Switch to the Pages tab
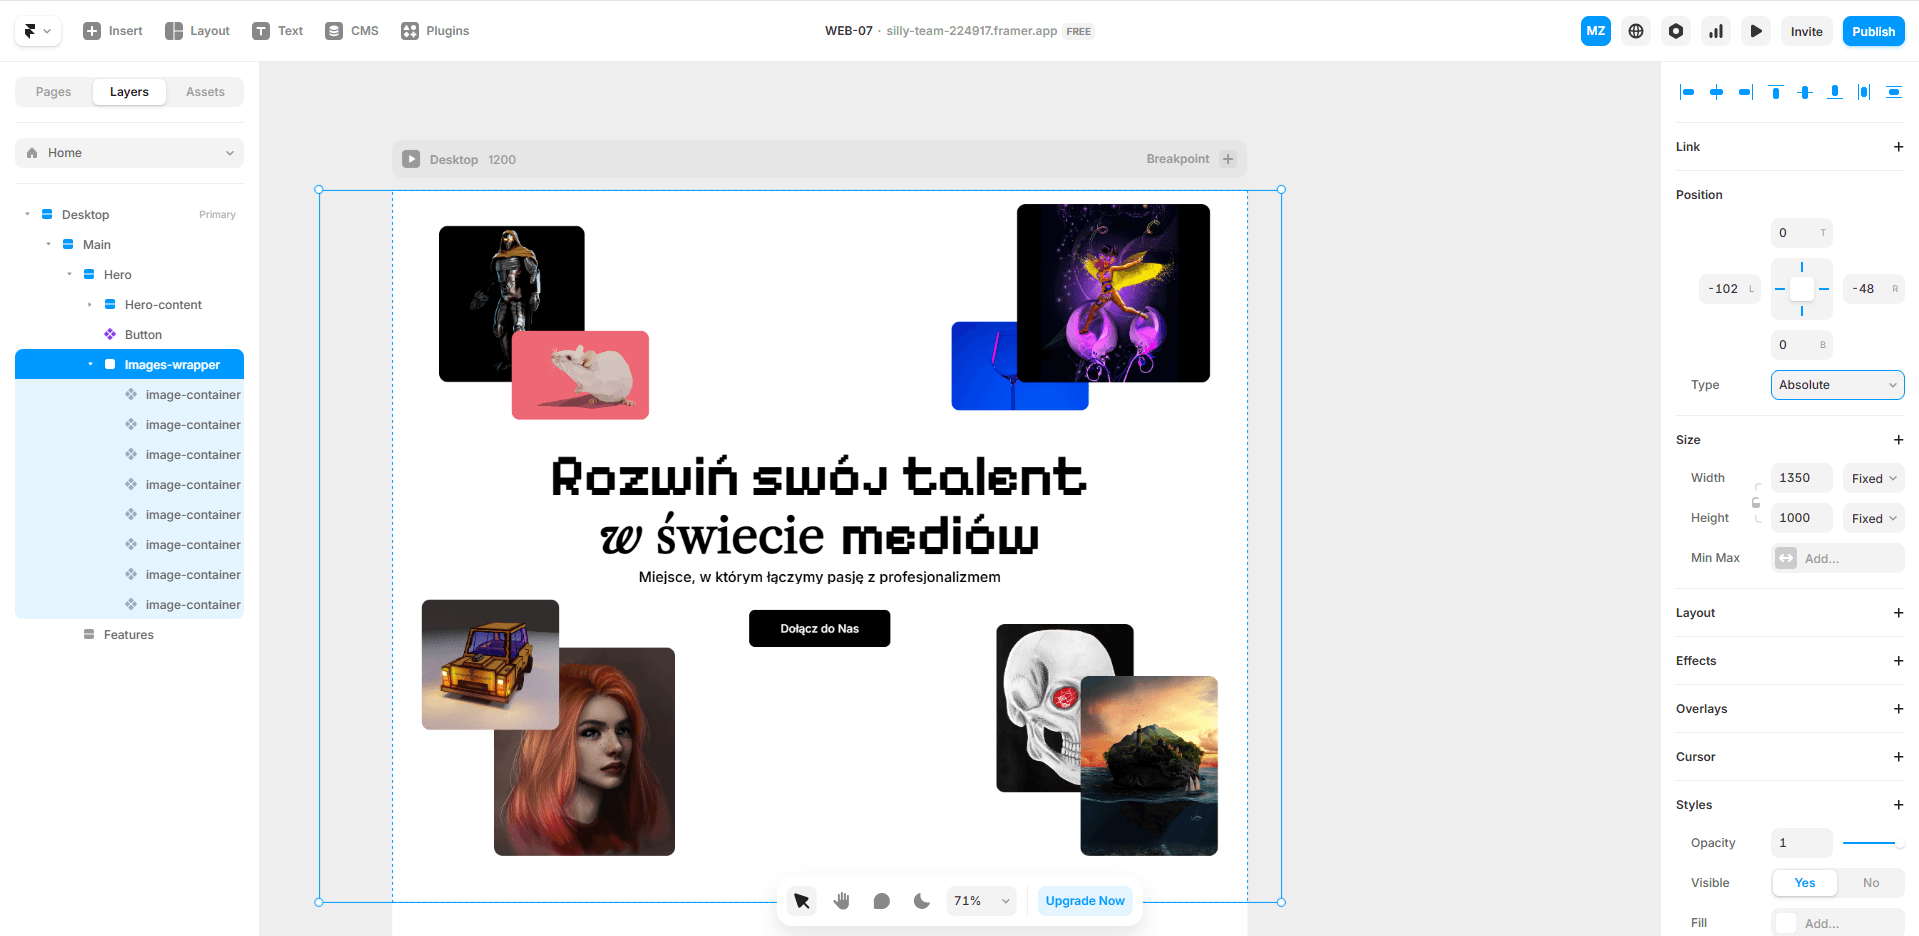This screenshot has height=936, width=1919. [x=54, y=92]
